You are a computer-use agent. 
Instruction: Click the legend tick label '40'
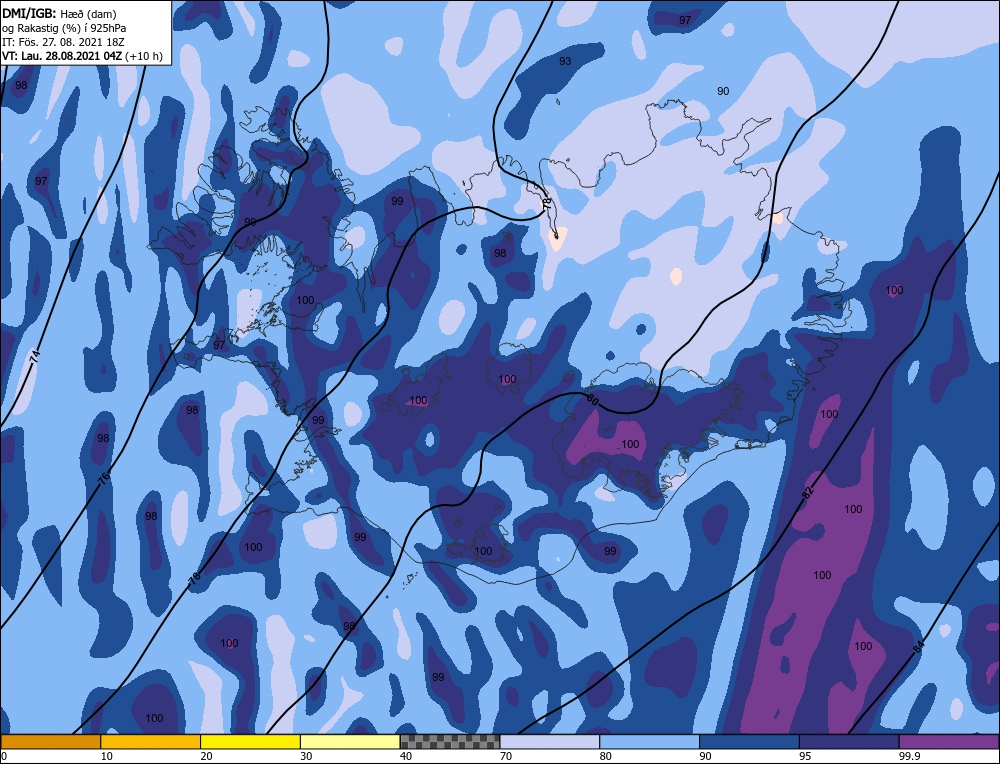tap(406, 756)
